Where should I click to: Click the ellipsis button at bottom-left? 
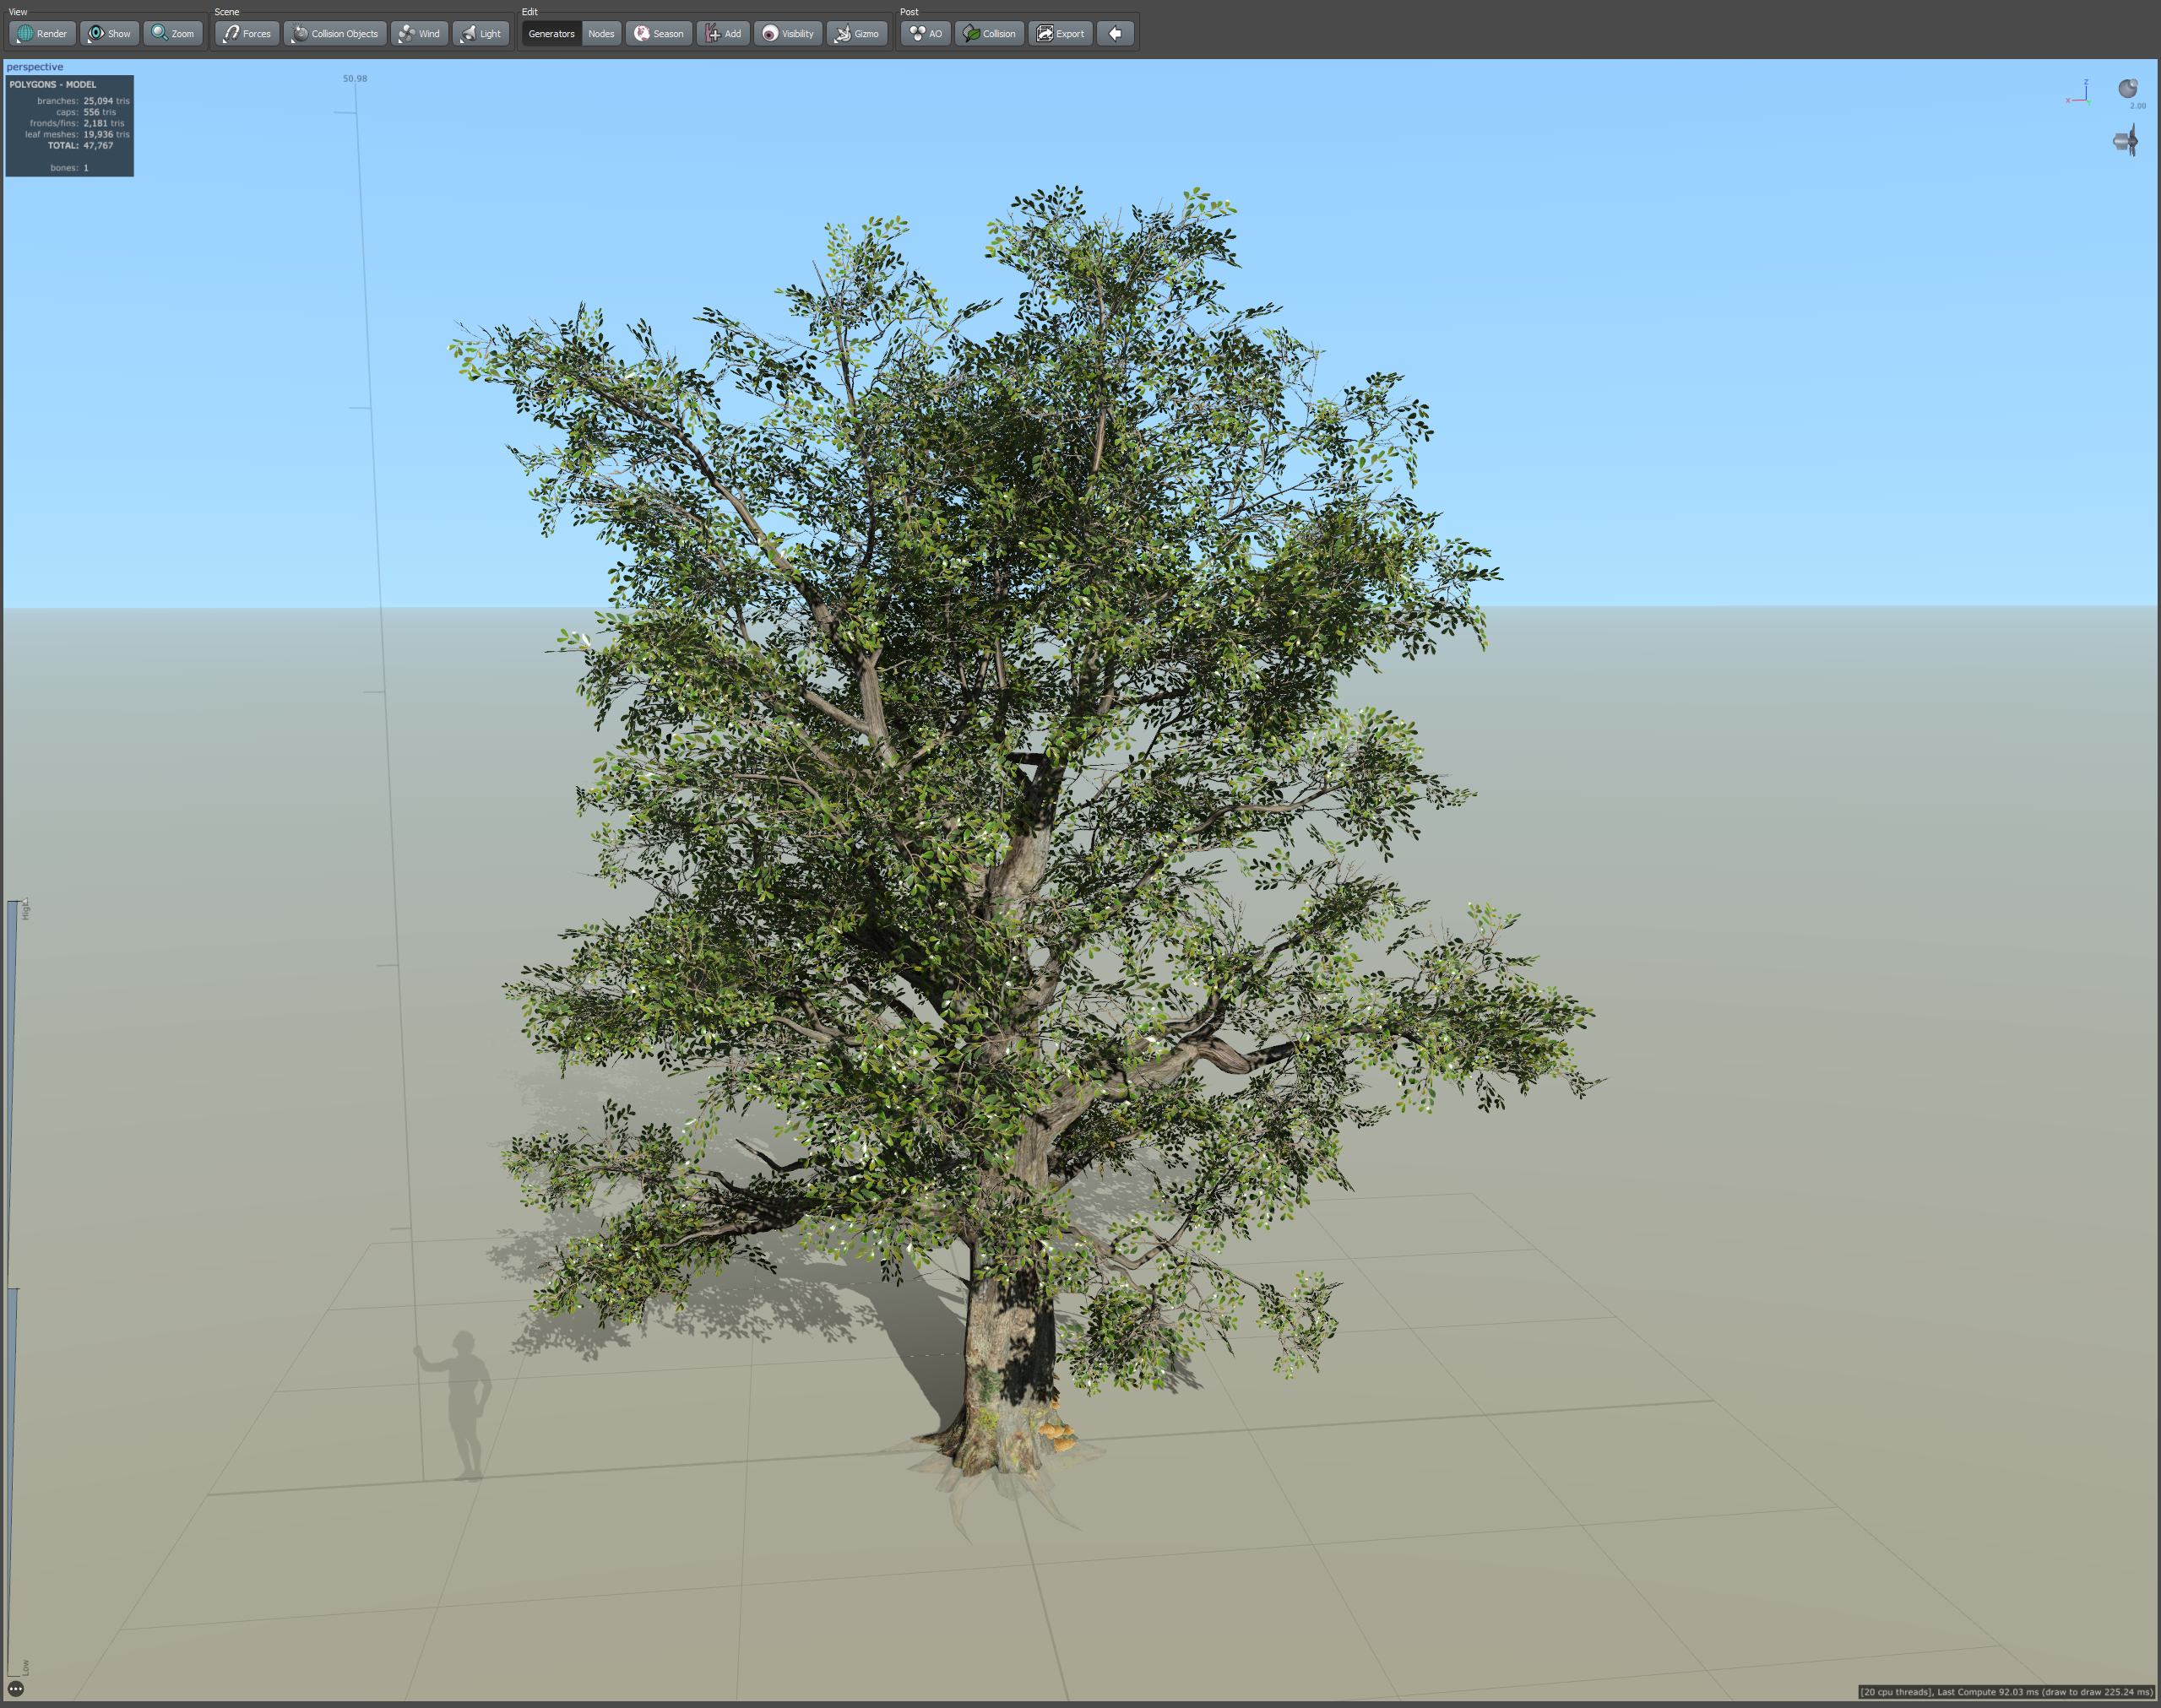(16, 1689)
